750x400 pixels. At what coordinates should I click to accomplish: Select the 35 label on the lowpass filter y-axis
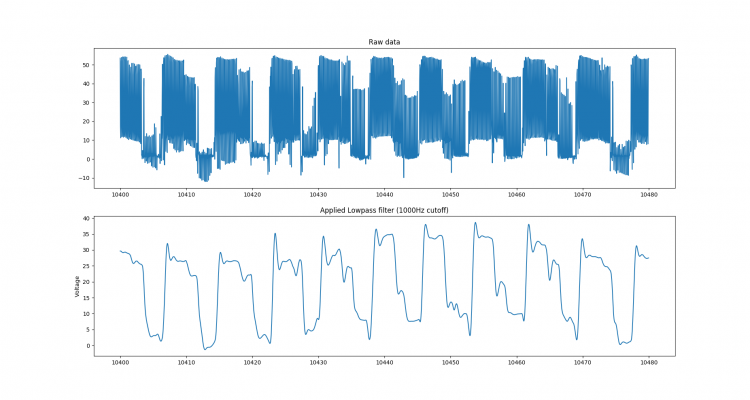86,234
